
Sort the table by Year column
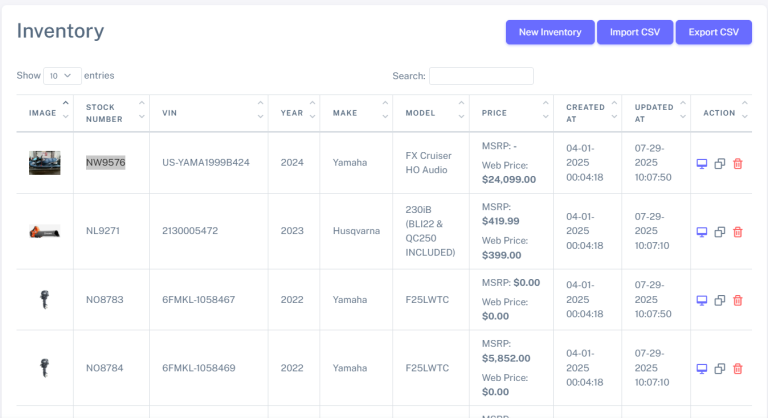(x=294, y=113)
